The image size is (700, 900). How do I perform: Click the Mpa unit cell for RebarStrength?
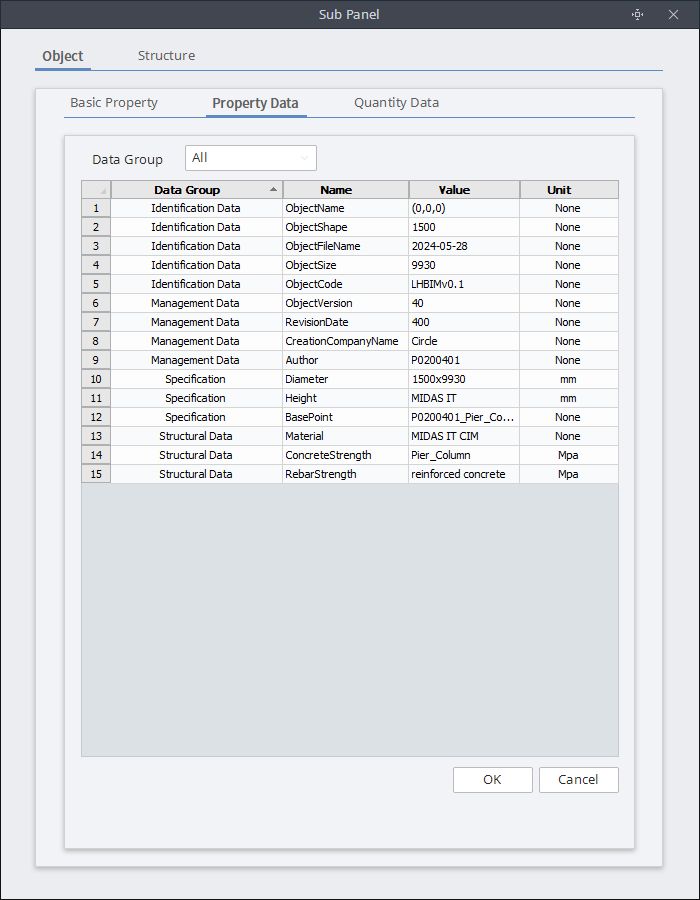[568, 475]
